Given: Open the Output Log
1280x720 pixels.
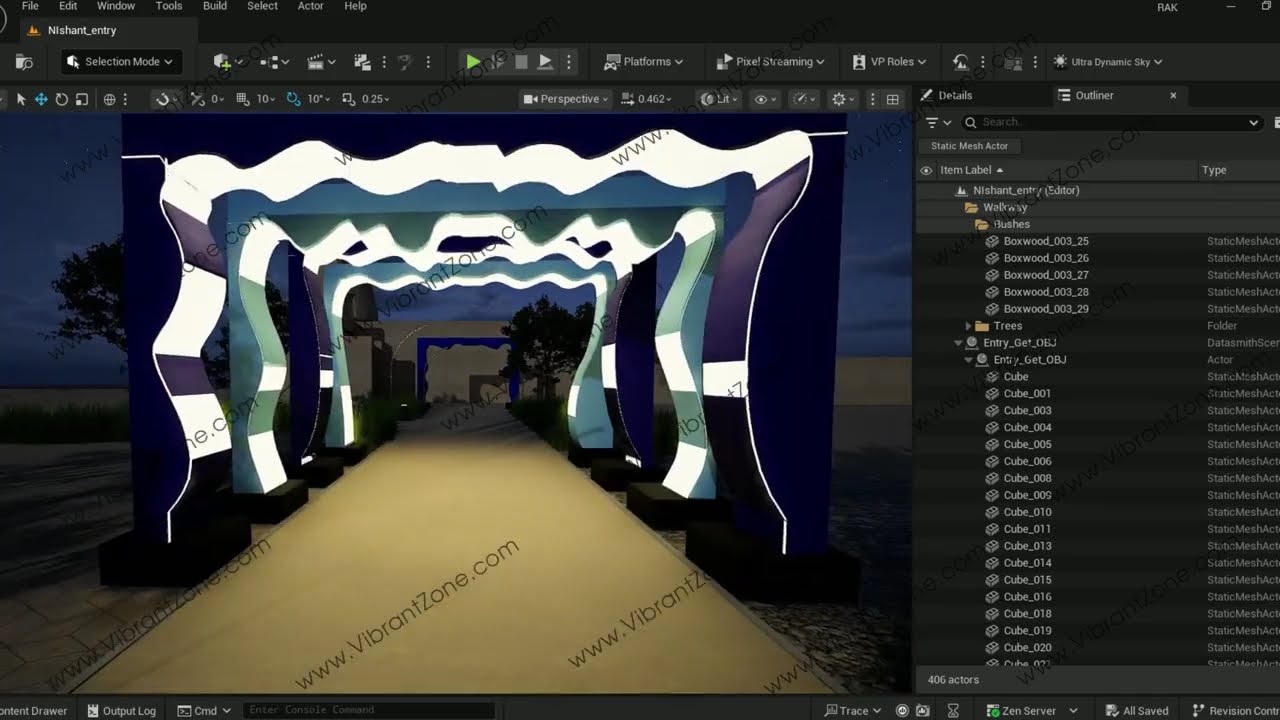Looking at the screenshot, I should click(x=121, y=711).
